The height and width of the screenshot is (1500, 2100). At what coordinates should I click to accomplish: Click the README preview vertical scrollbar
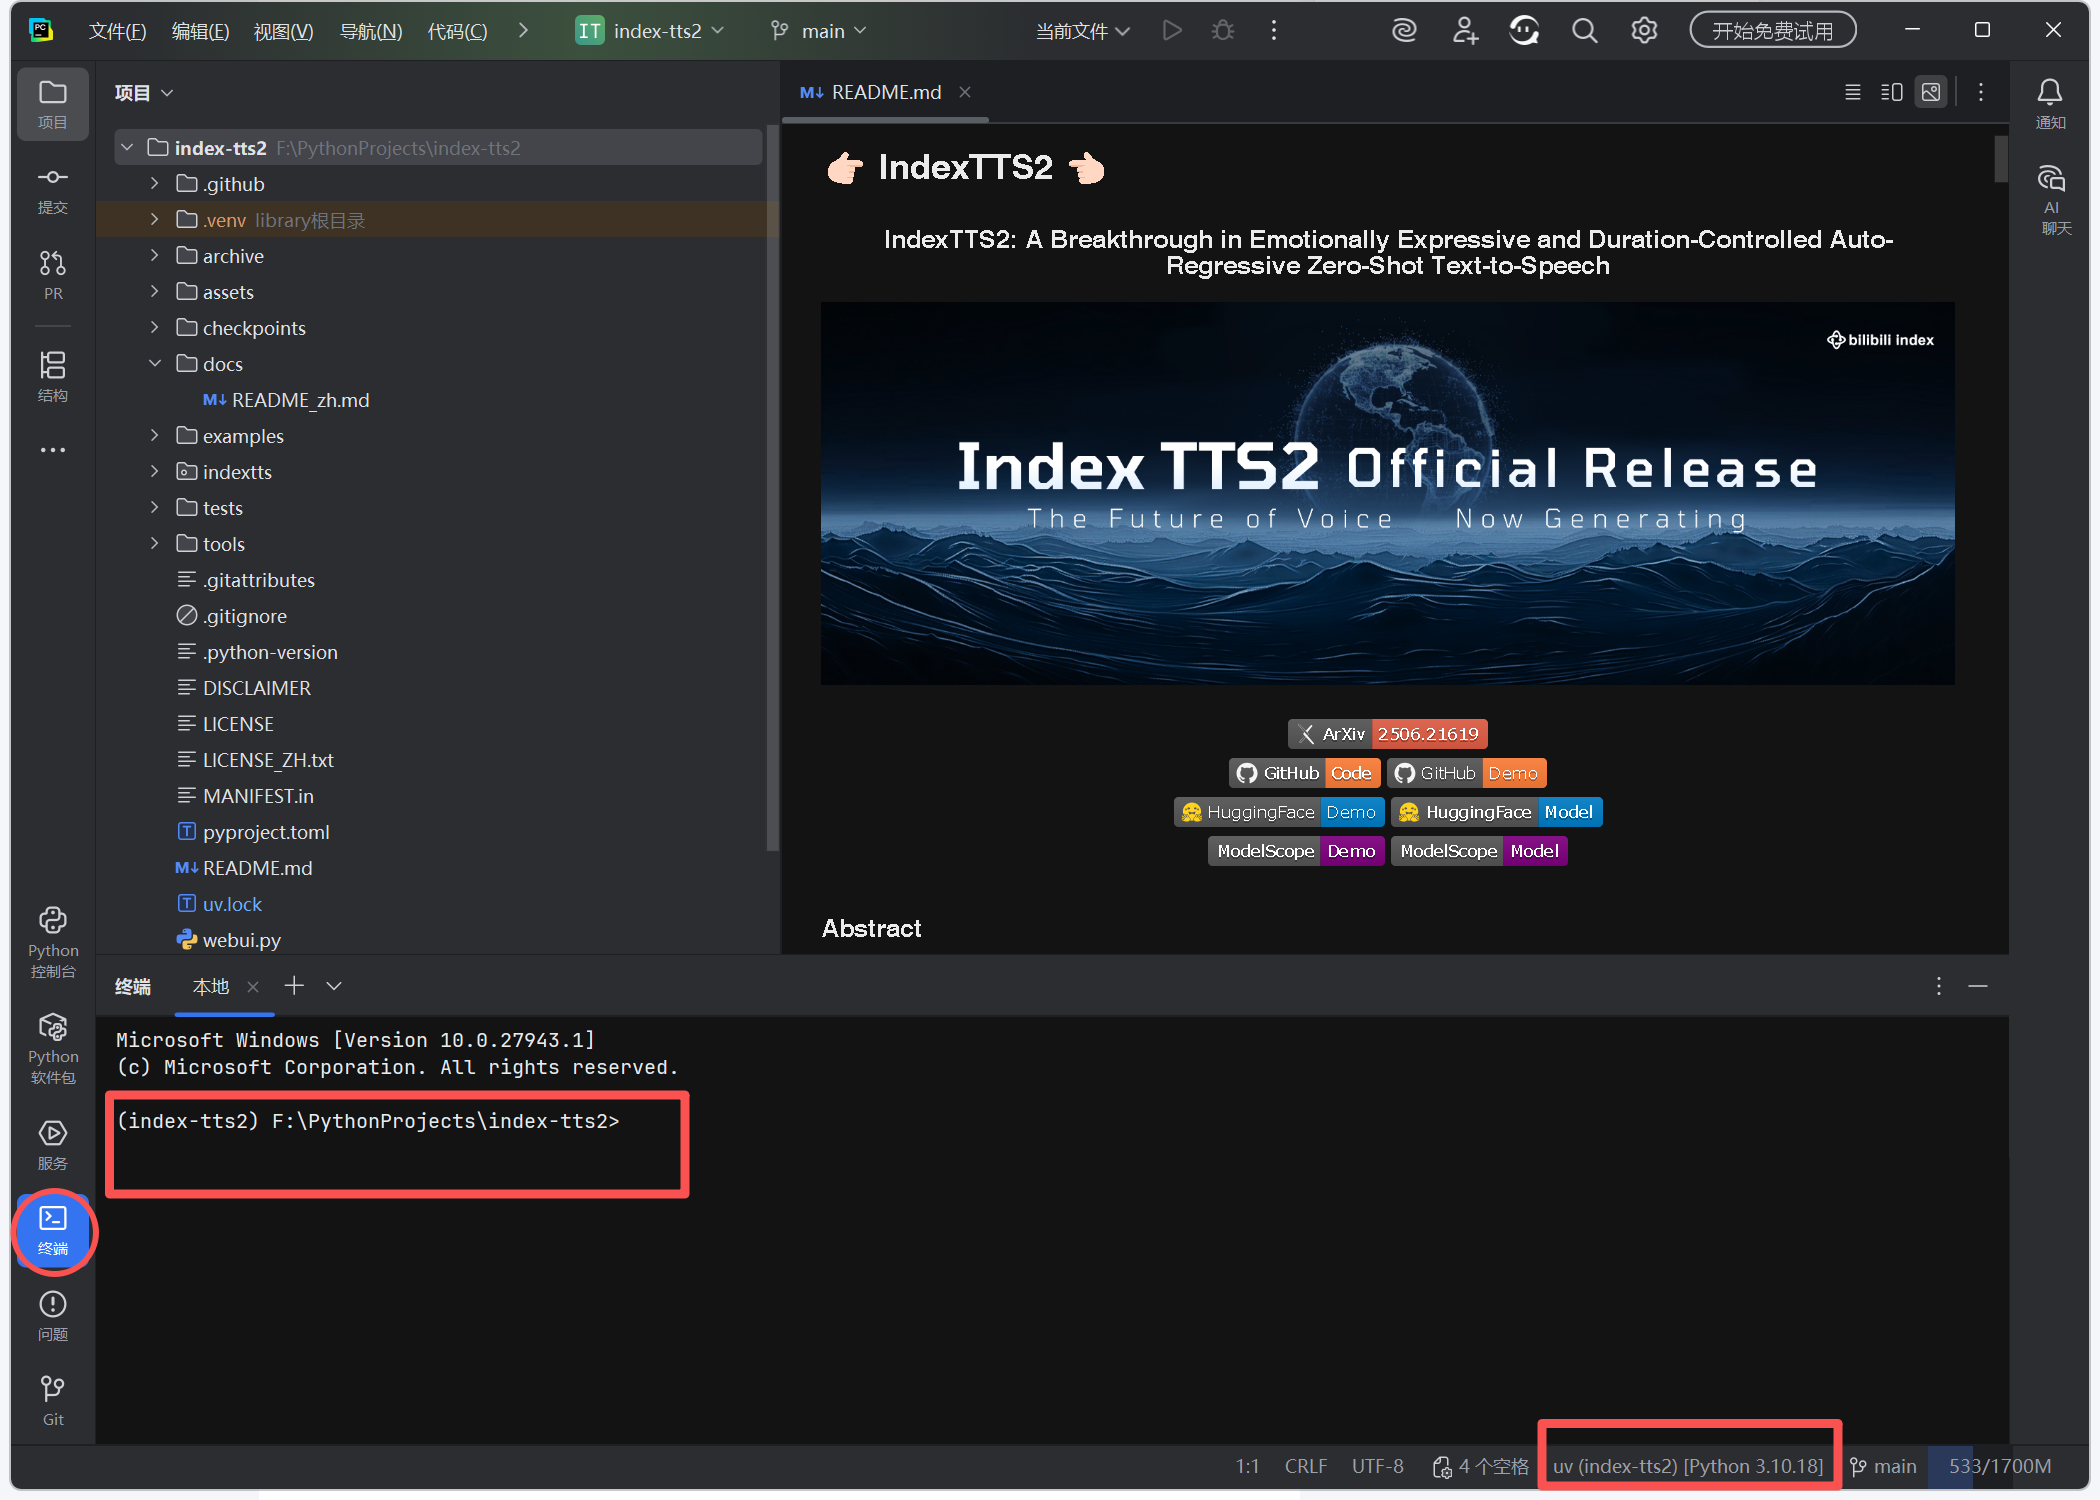2001,160
